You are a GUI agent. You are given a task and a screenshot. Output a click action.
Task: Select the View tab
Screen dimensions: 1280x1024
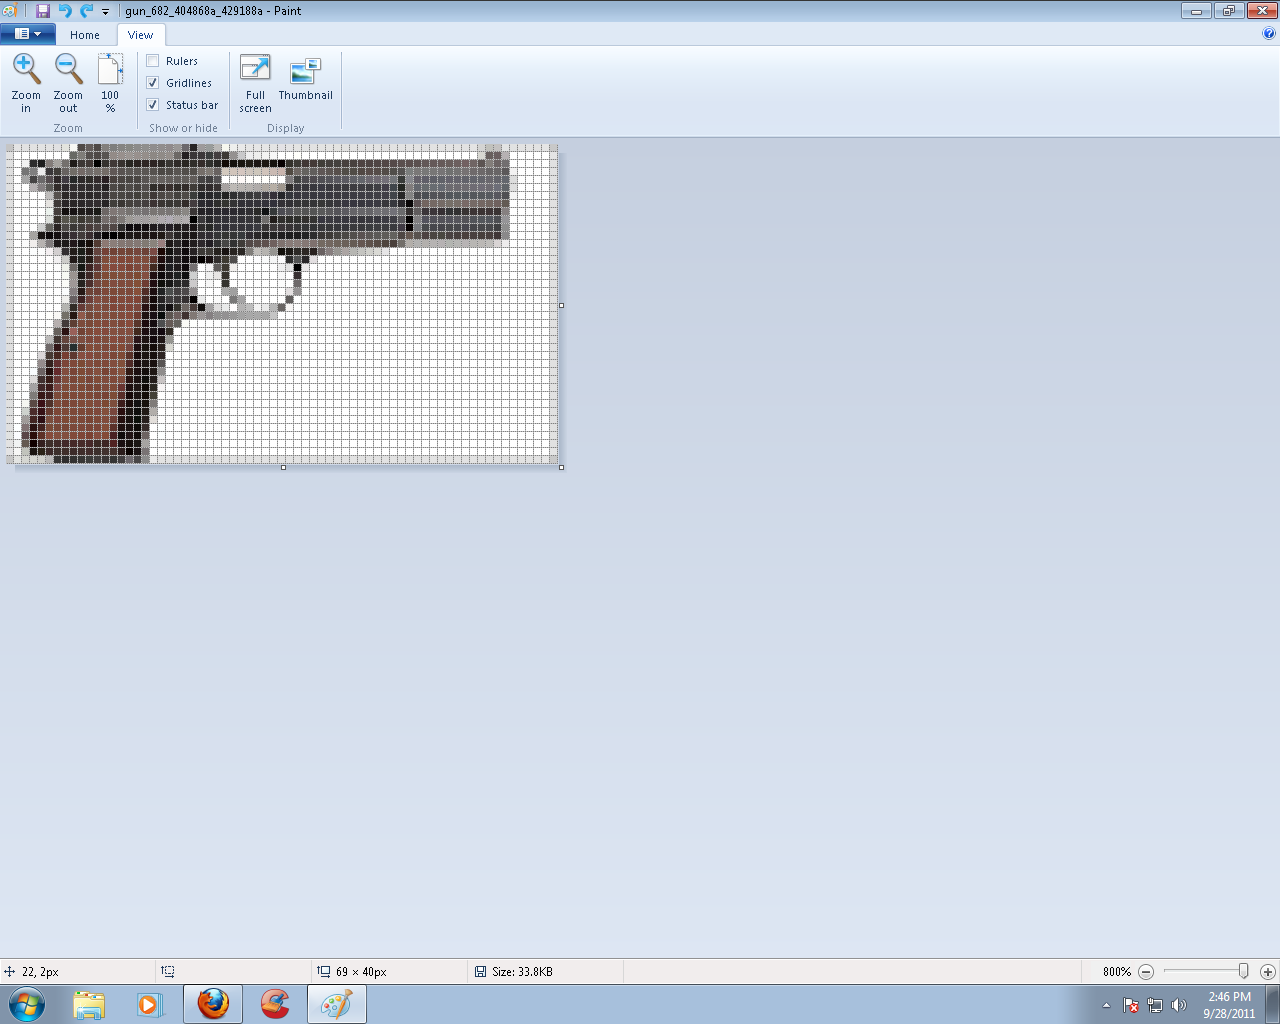point(141,34)
